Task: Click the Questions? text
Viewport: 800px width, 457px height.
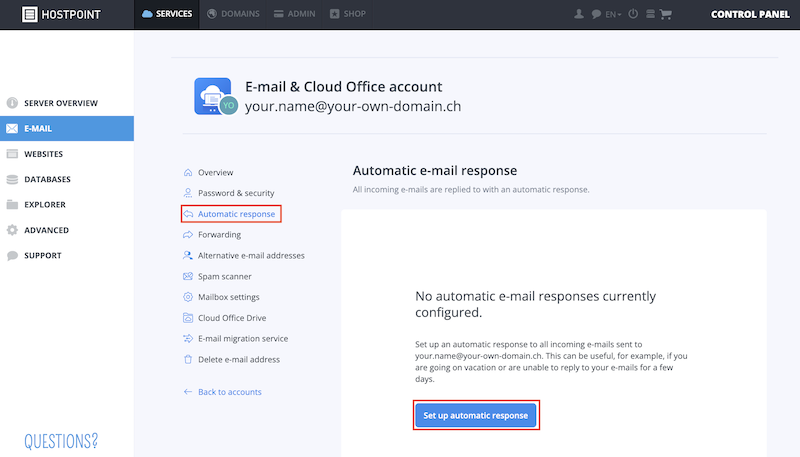Action: (x=61, y=441)
